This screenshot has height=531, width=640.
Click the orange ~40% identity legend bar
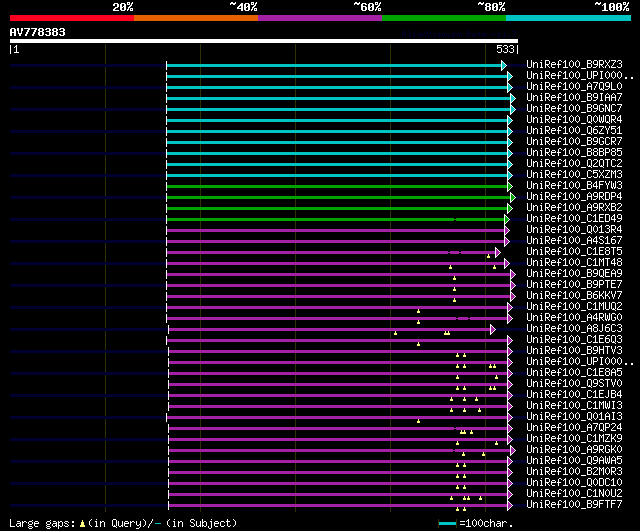(x=196, y=18)
